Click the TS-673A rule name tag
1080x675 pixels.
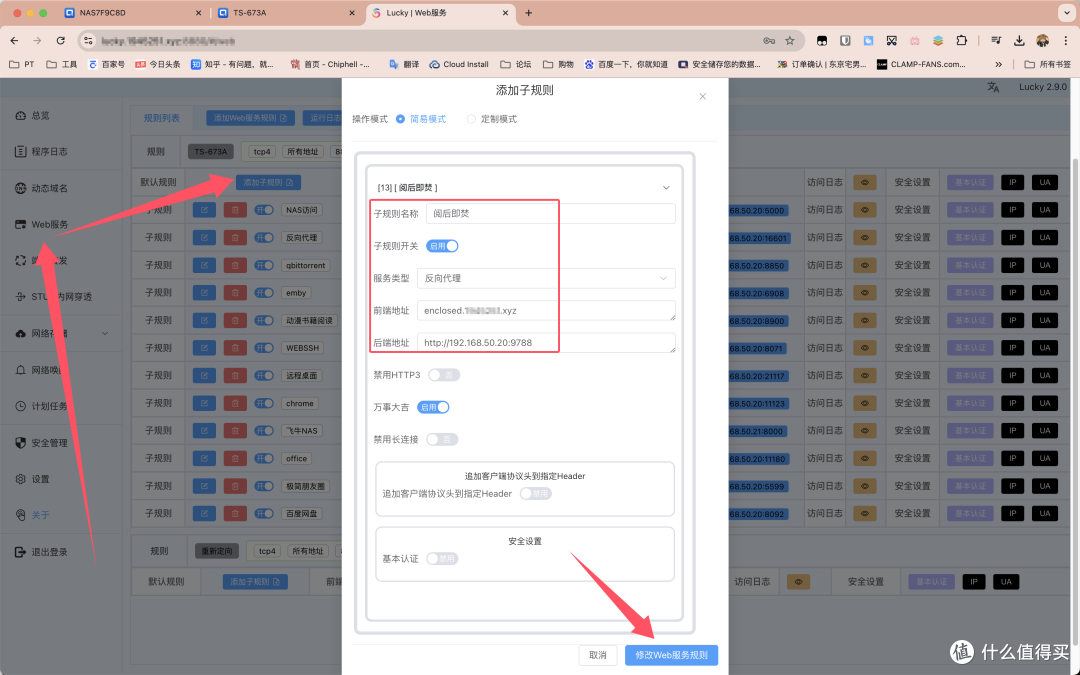[x=211, y=152]
